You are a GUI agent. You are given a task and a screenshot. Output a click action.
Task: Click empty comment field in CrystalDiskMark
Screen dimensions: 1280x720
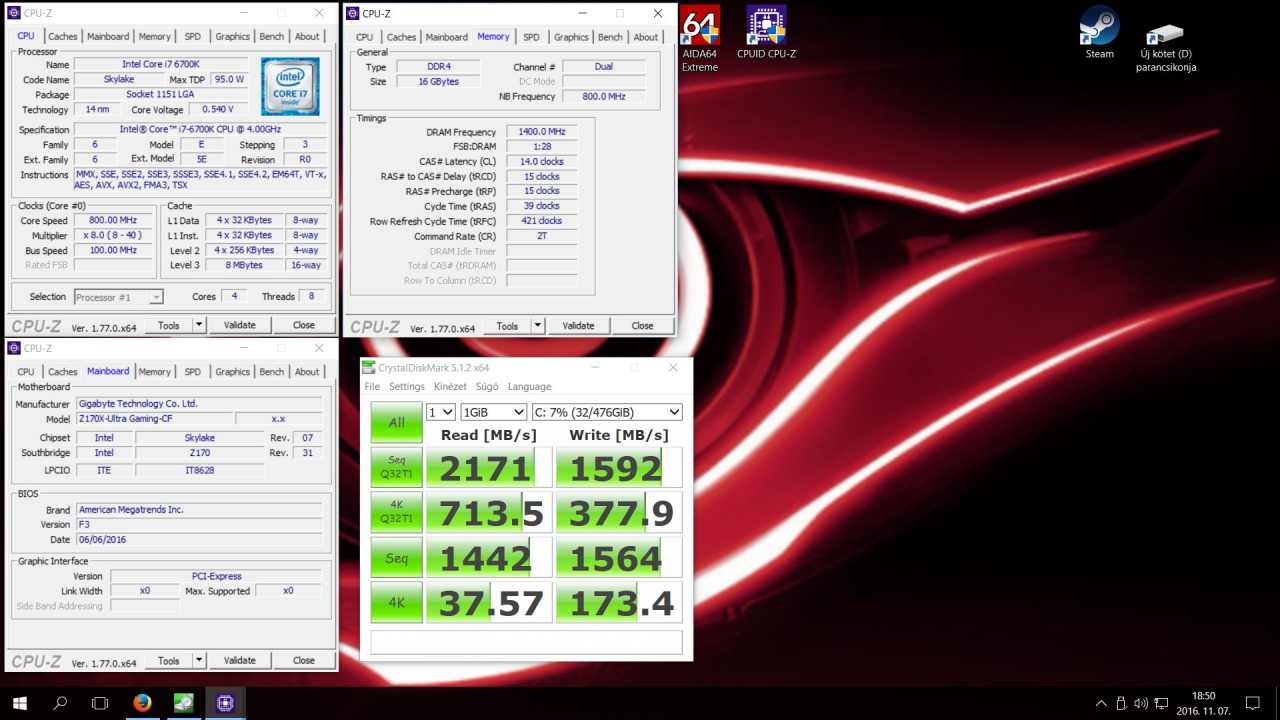click(526, 642)
